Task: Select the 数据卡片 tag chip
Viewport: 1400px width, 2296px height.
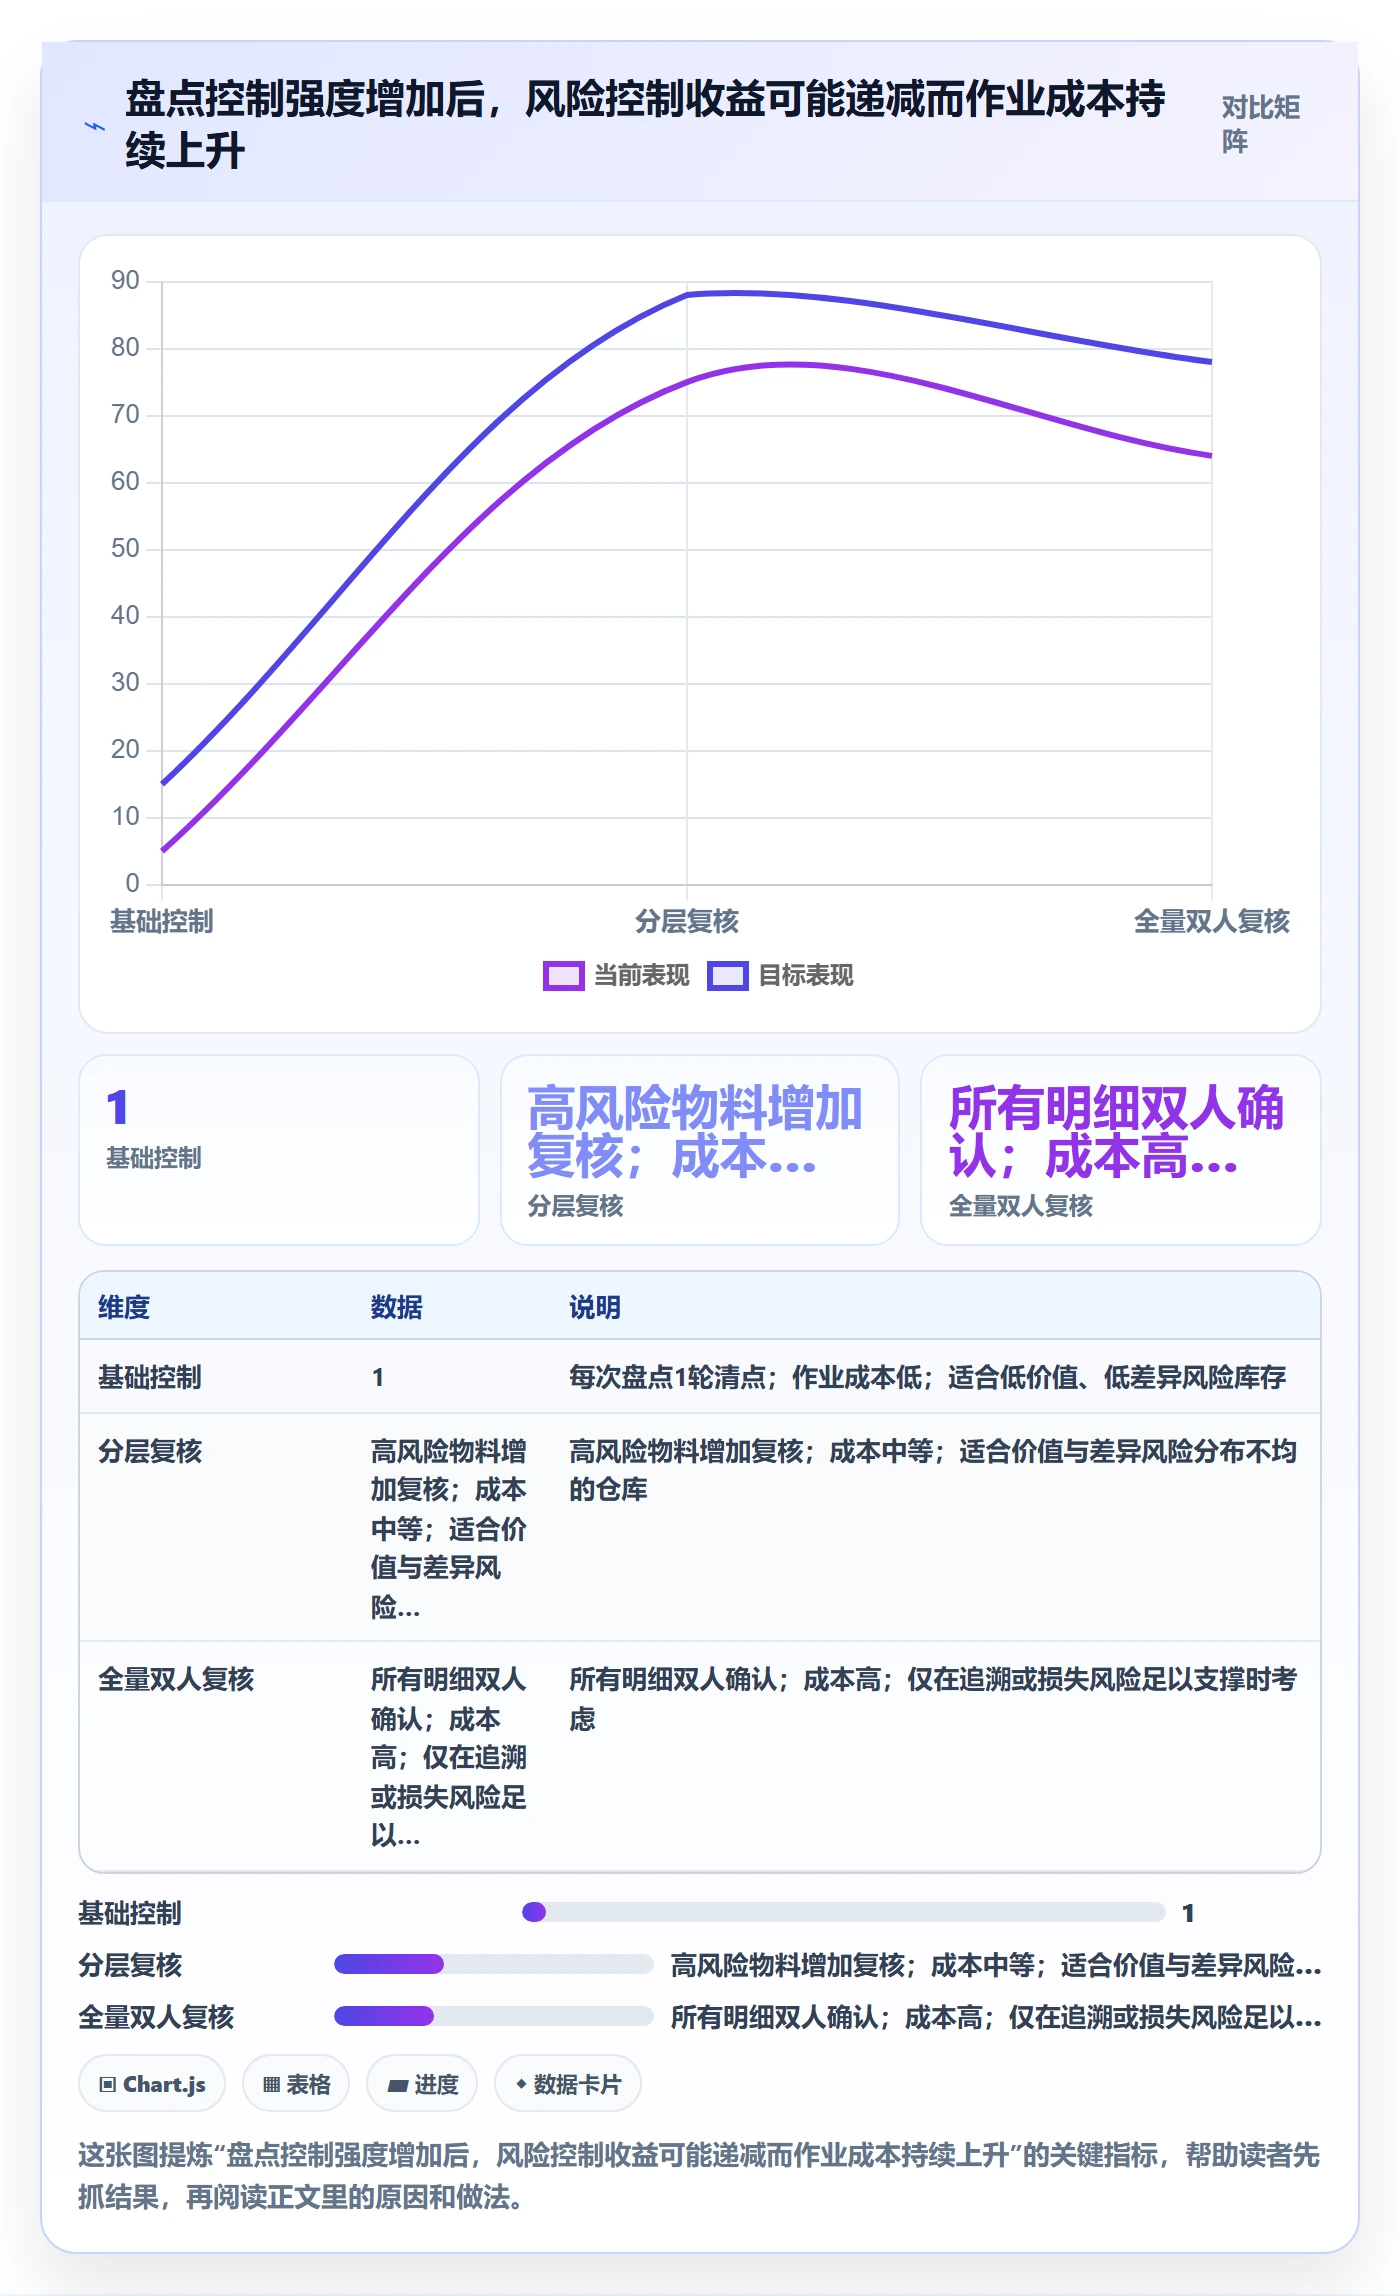Action: click(x=568, y=2084)
